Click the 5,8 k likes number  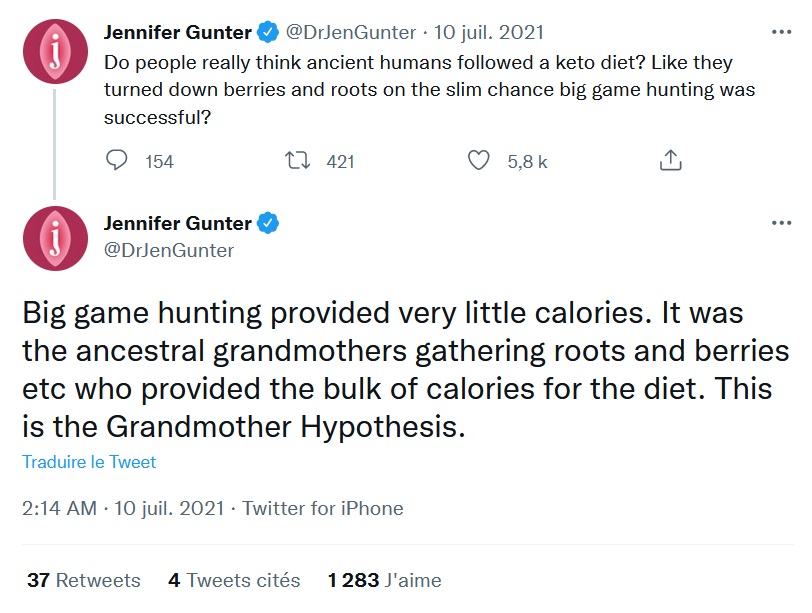coord(525,158)
